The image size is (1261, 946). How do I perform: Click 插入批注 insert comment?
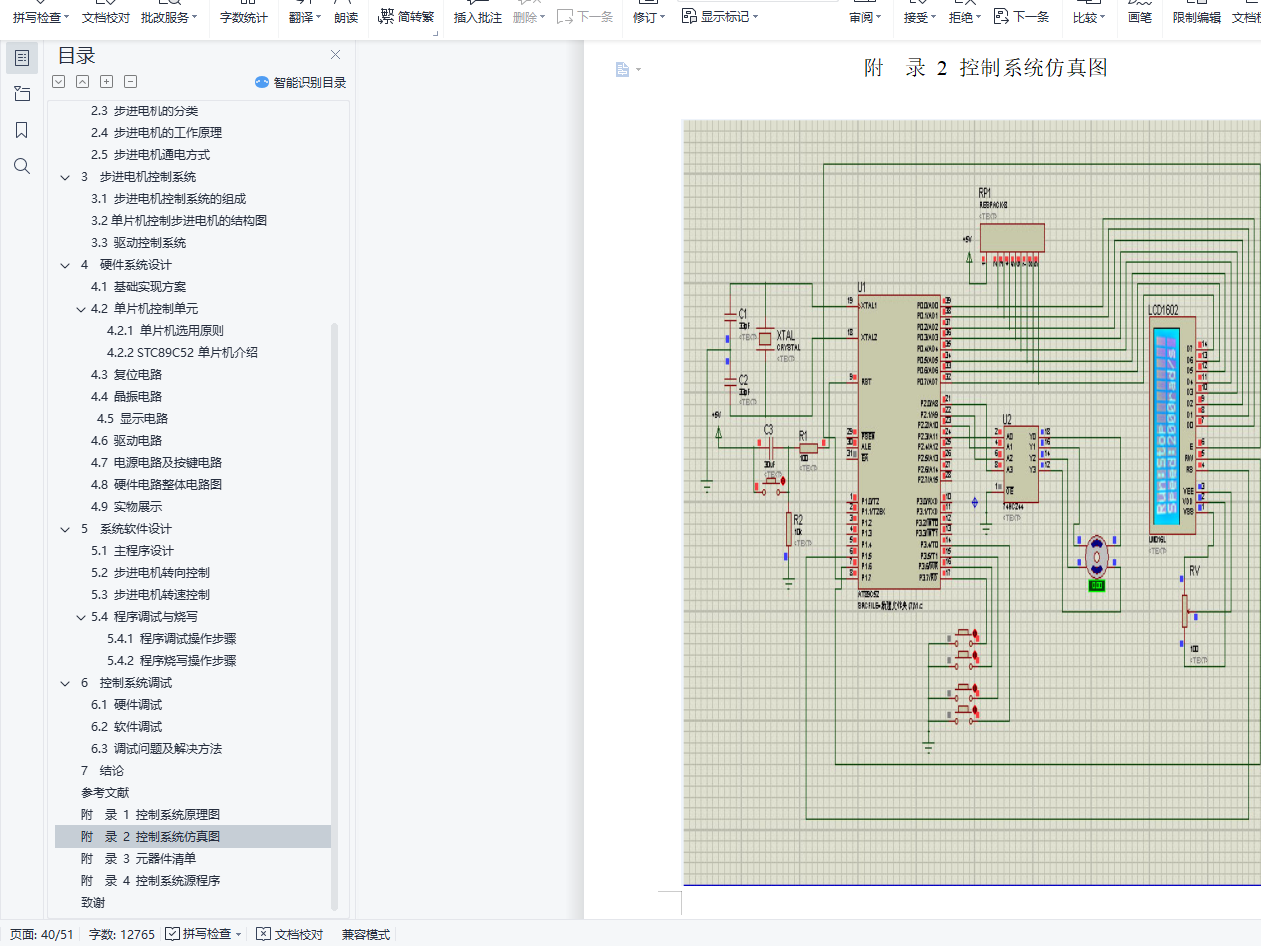click(478, 17)
